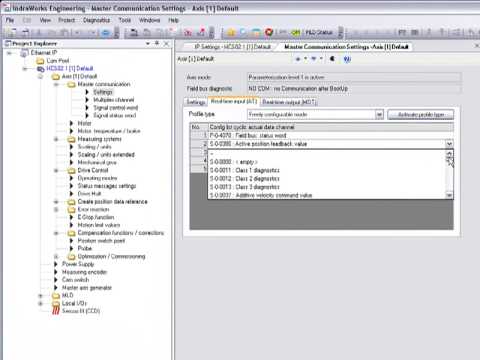Viewport: 480px width, 360px height.
Task: Click the Field bus diagnostic field
Action: [x=354, y=89]
